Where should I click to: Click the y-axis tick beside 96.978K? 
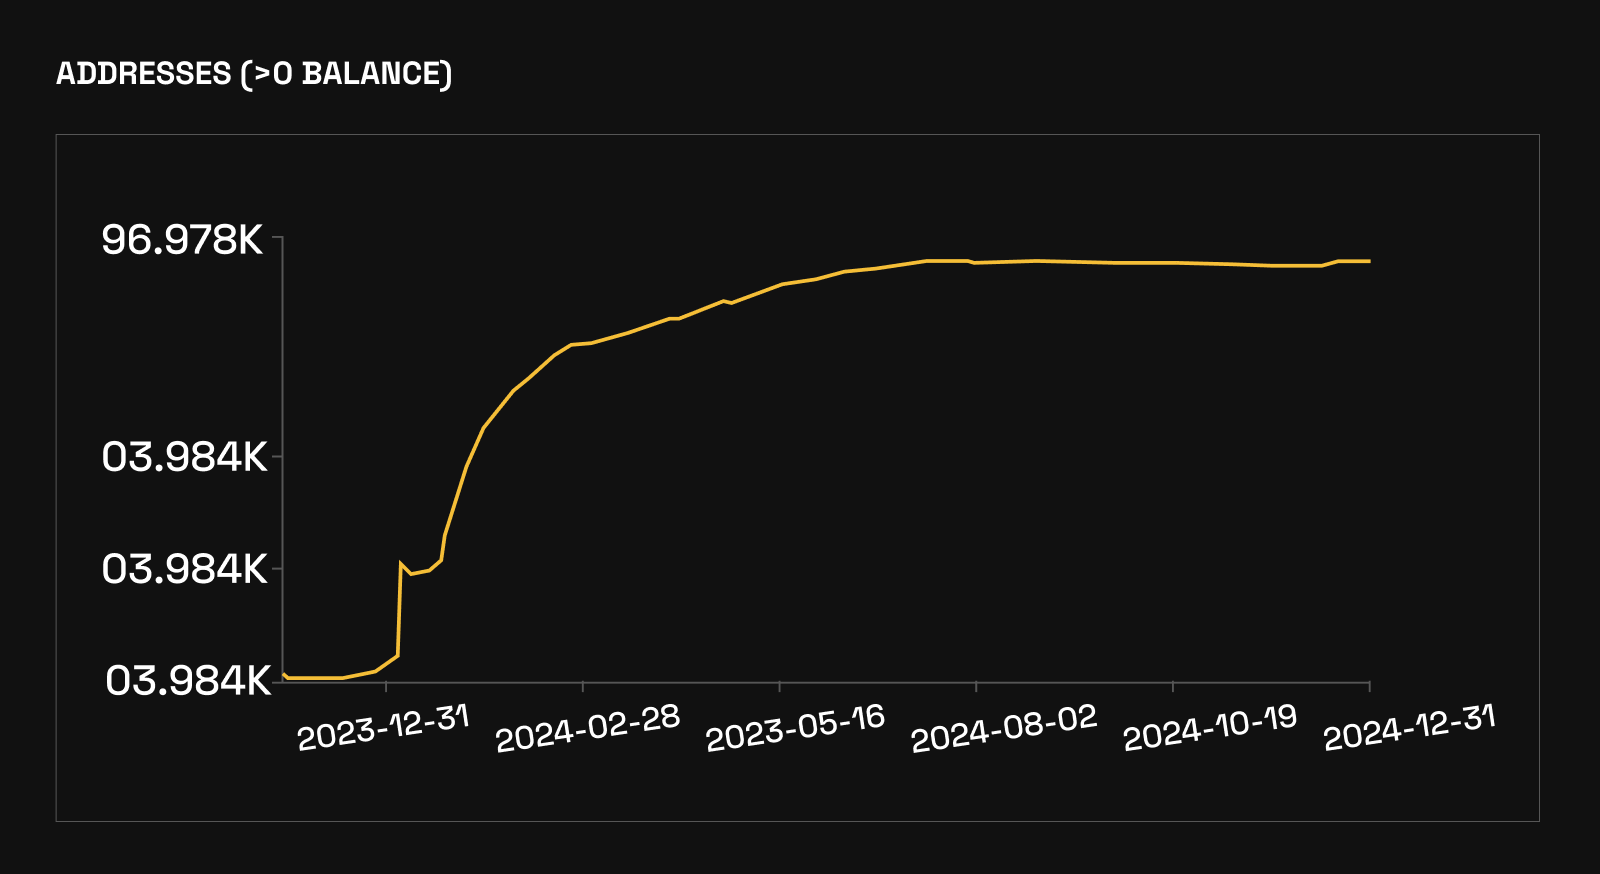(277, 237)
